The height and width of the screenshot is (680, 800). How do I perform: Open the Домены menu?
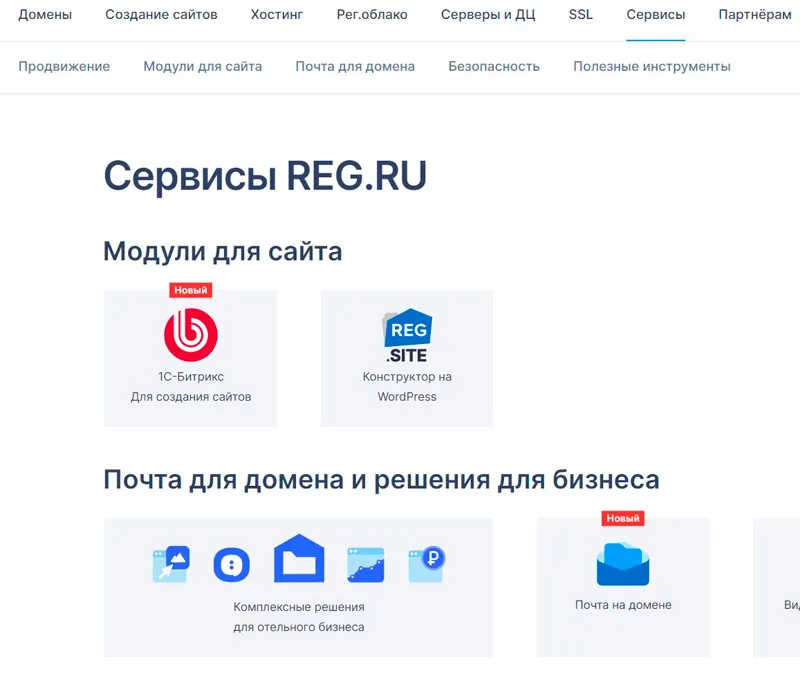tap(45, 14)
